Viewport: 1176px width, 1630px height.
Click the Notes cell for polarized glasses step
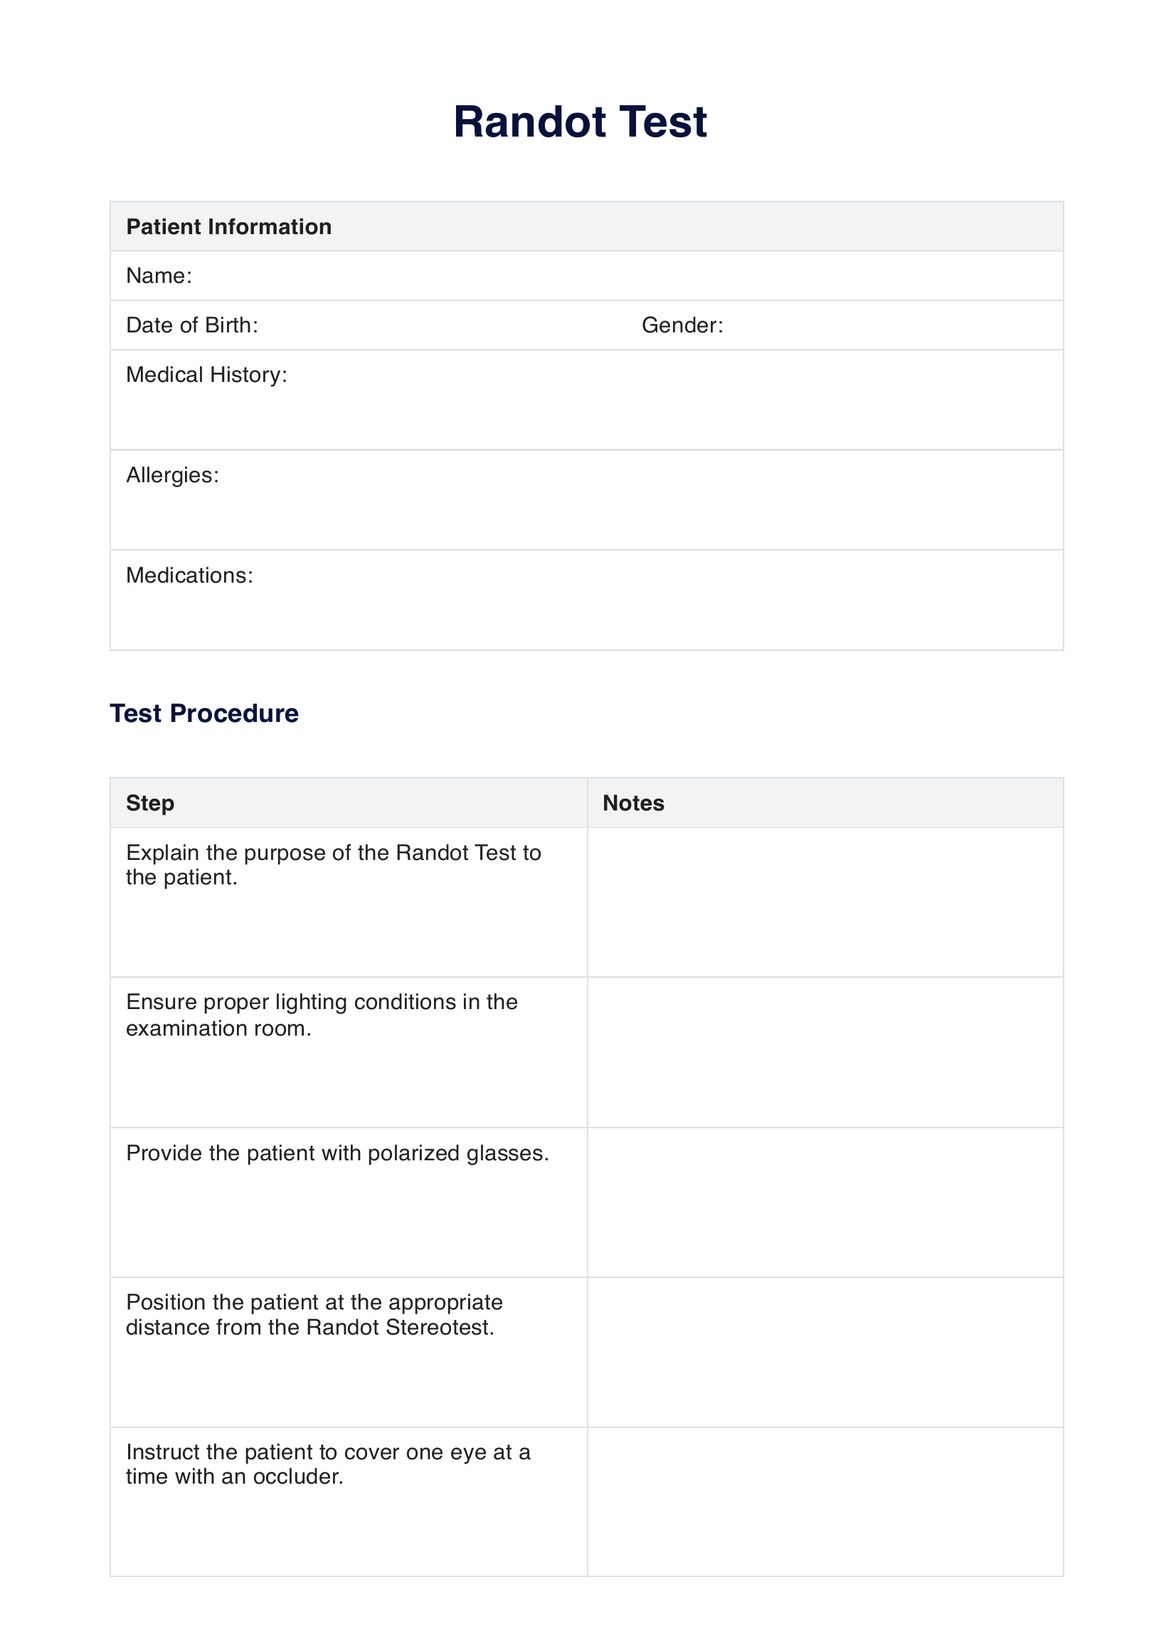(825, 1202)
